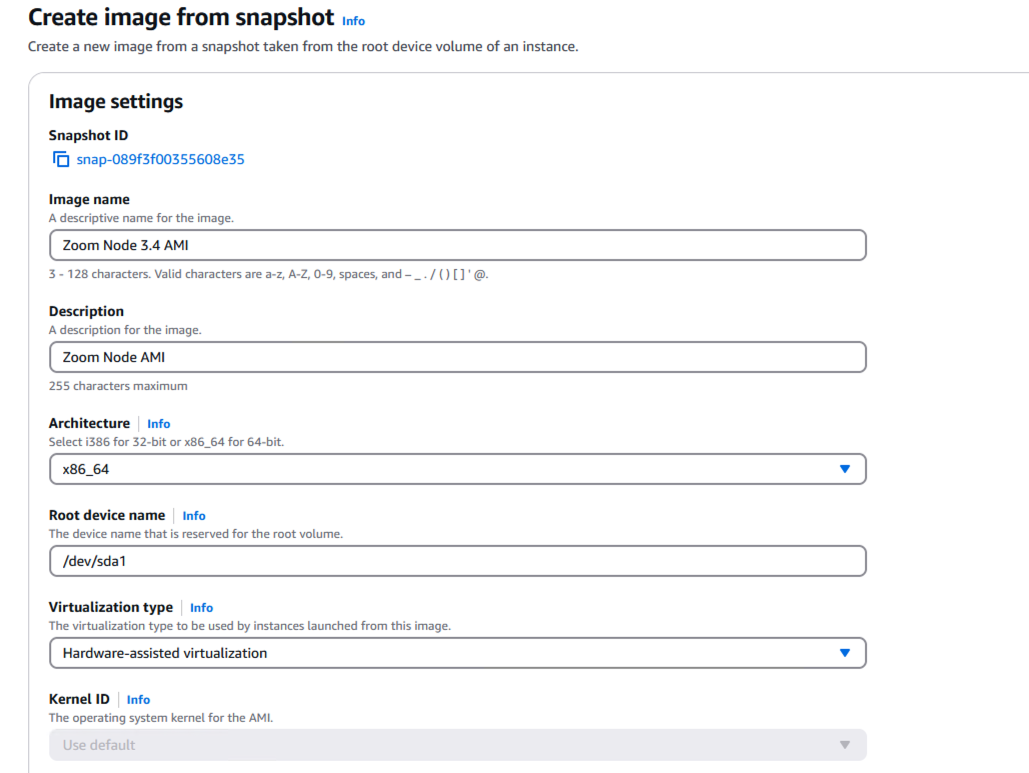This screenshot has height=773, width=1029.
Task: Open the Kernel ID 'Use default' dropdown
Action: 457,745
